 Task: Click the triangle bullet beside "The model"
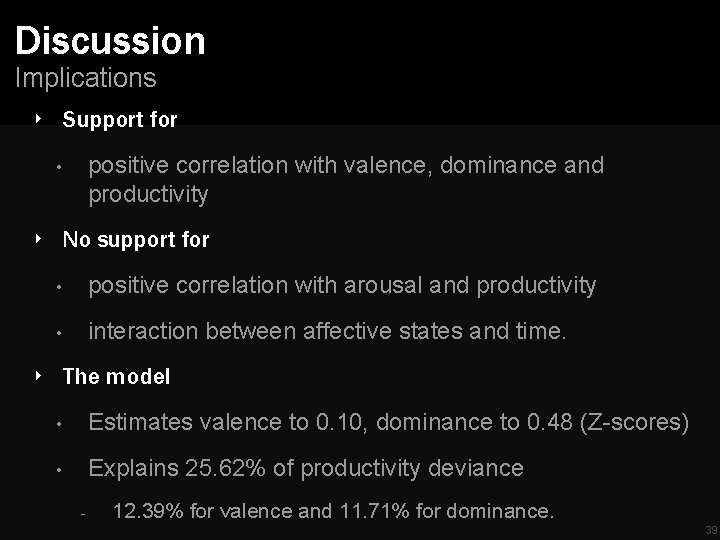point(38,376)
